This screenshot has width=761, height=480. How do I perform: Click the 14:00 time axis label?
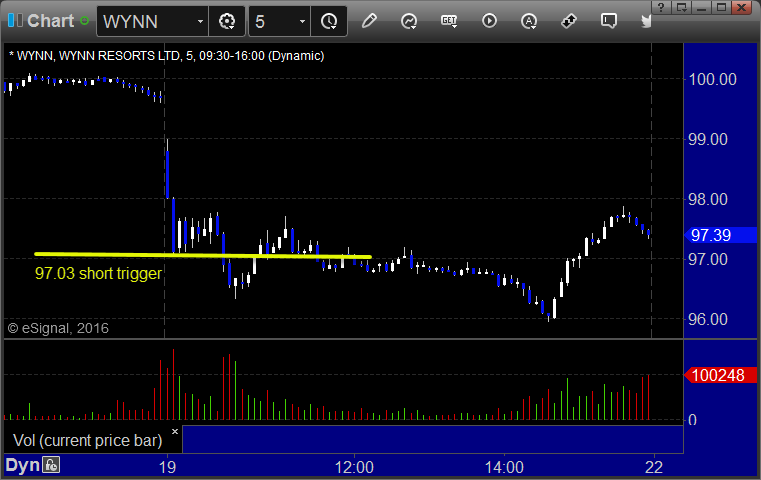[504, 467]
